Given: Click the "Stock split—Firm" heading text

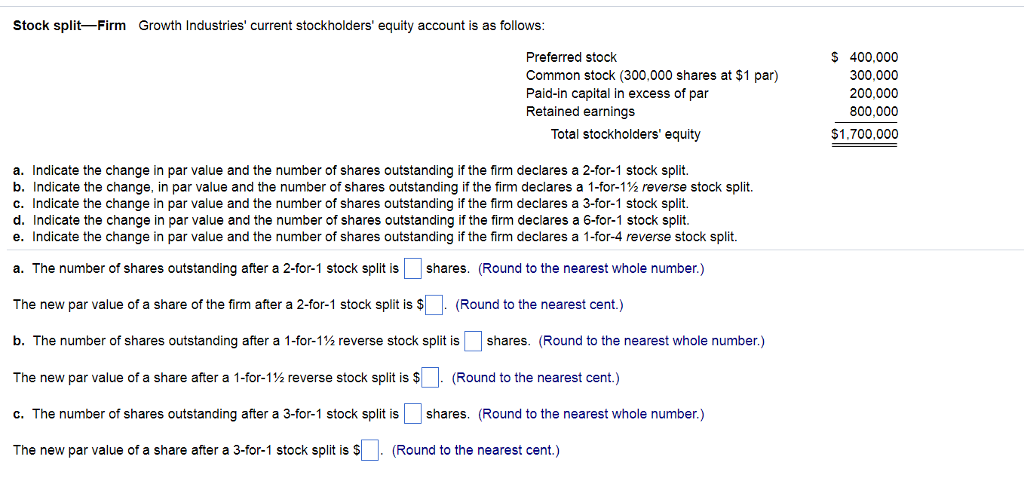Looking at the screenshot, I should (x=69, y=26).
